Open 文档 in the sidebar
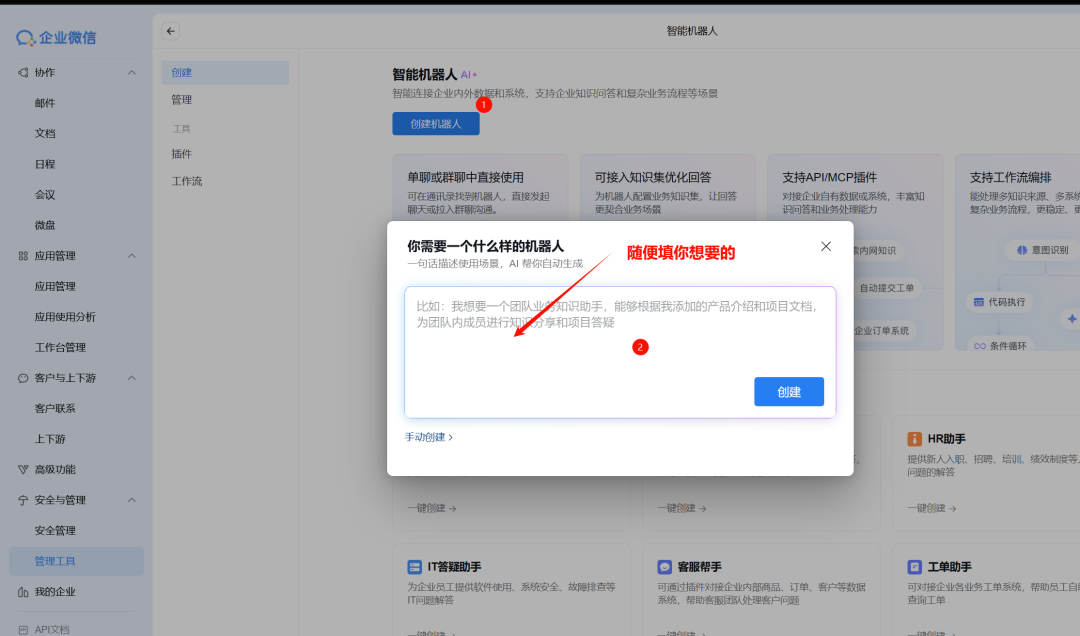The width and height of the screenshot is (1080, 636). coord(45,133)
